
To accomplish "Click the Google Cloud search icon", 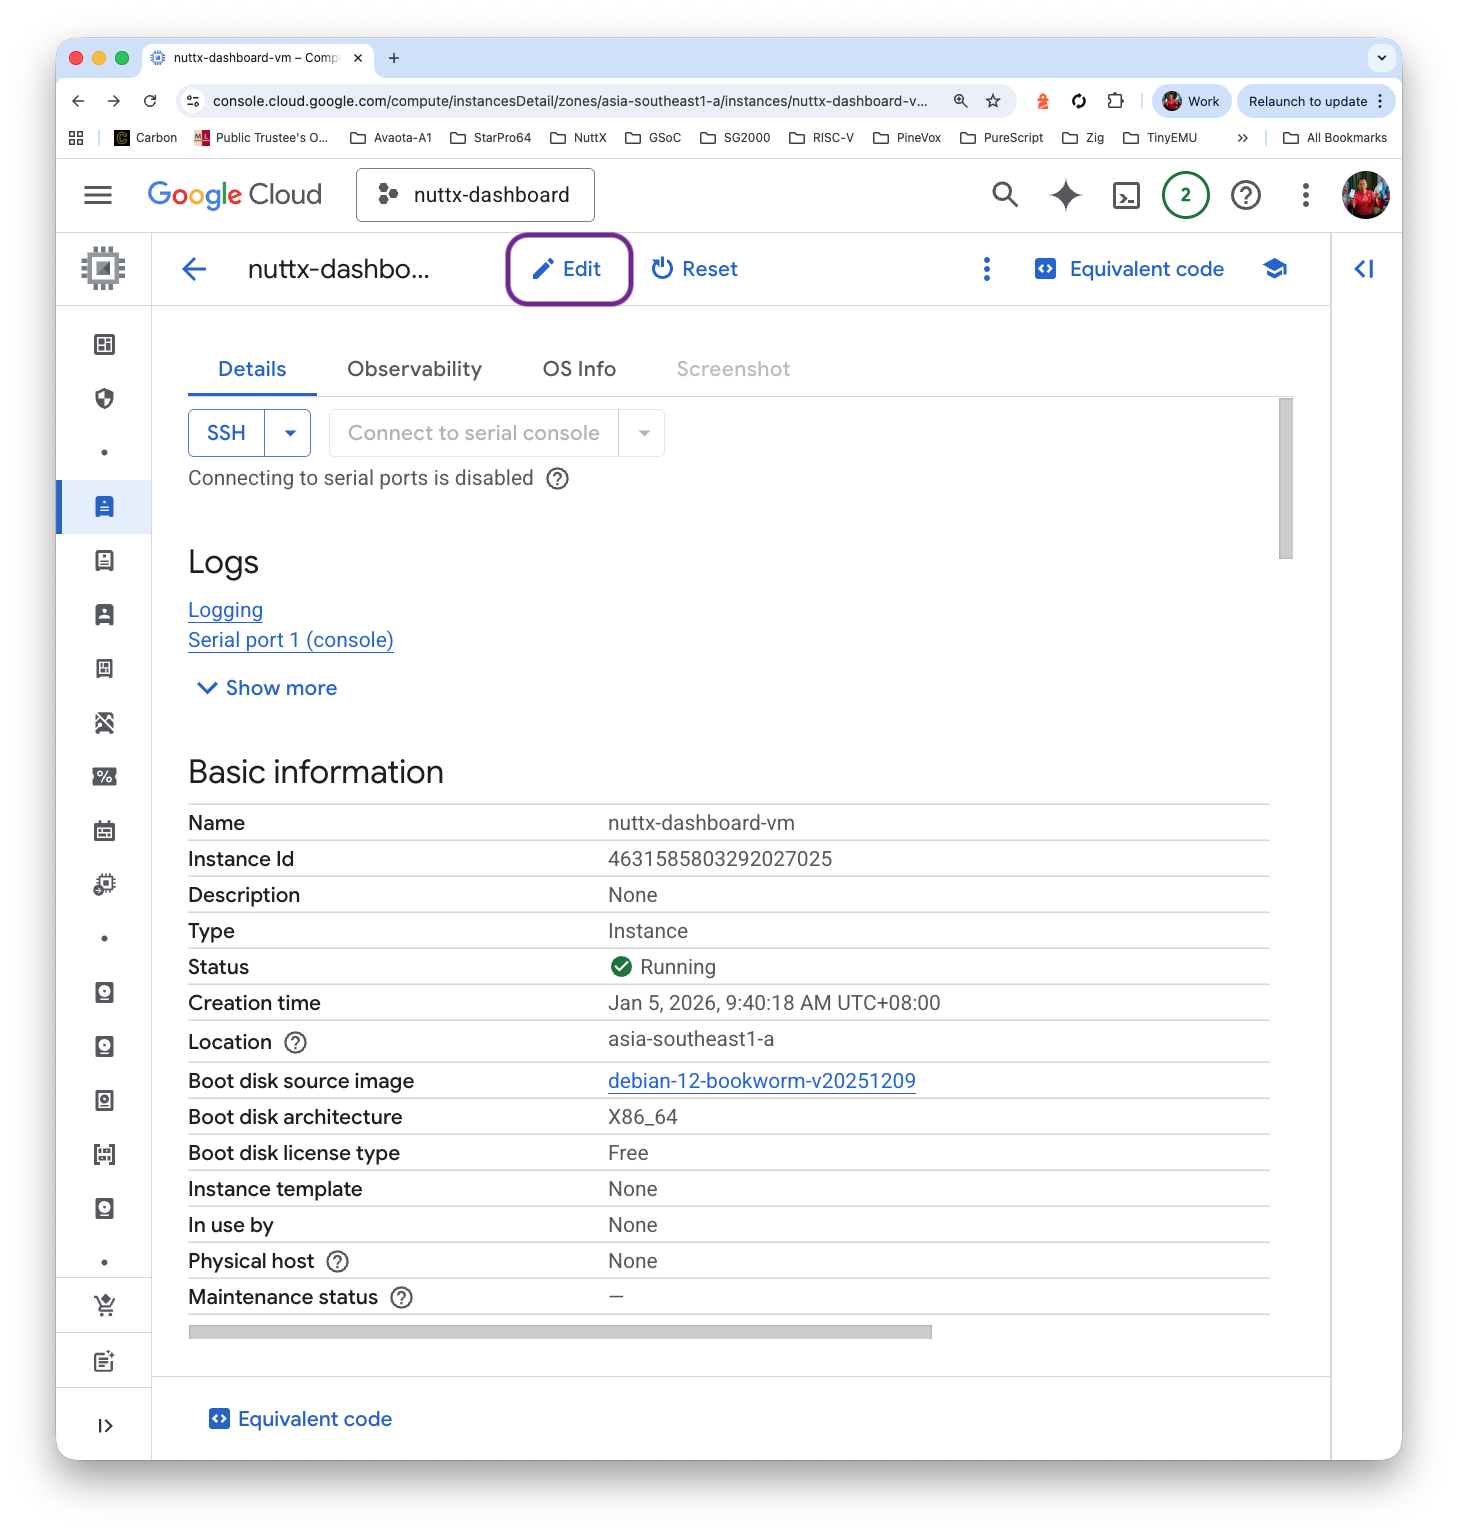I will [x=1005, y=195].
